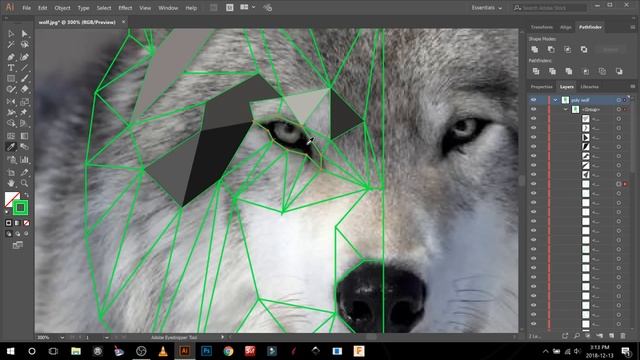This screenshot has height=360, width=640.
Task: Select the Puppet Warp pin tool
Action: 24,112
